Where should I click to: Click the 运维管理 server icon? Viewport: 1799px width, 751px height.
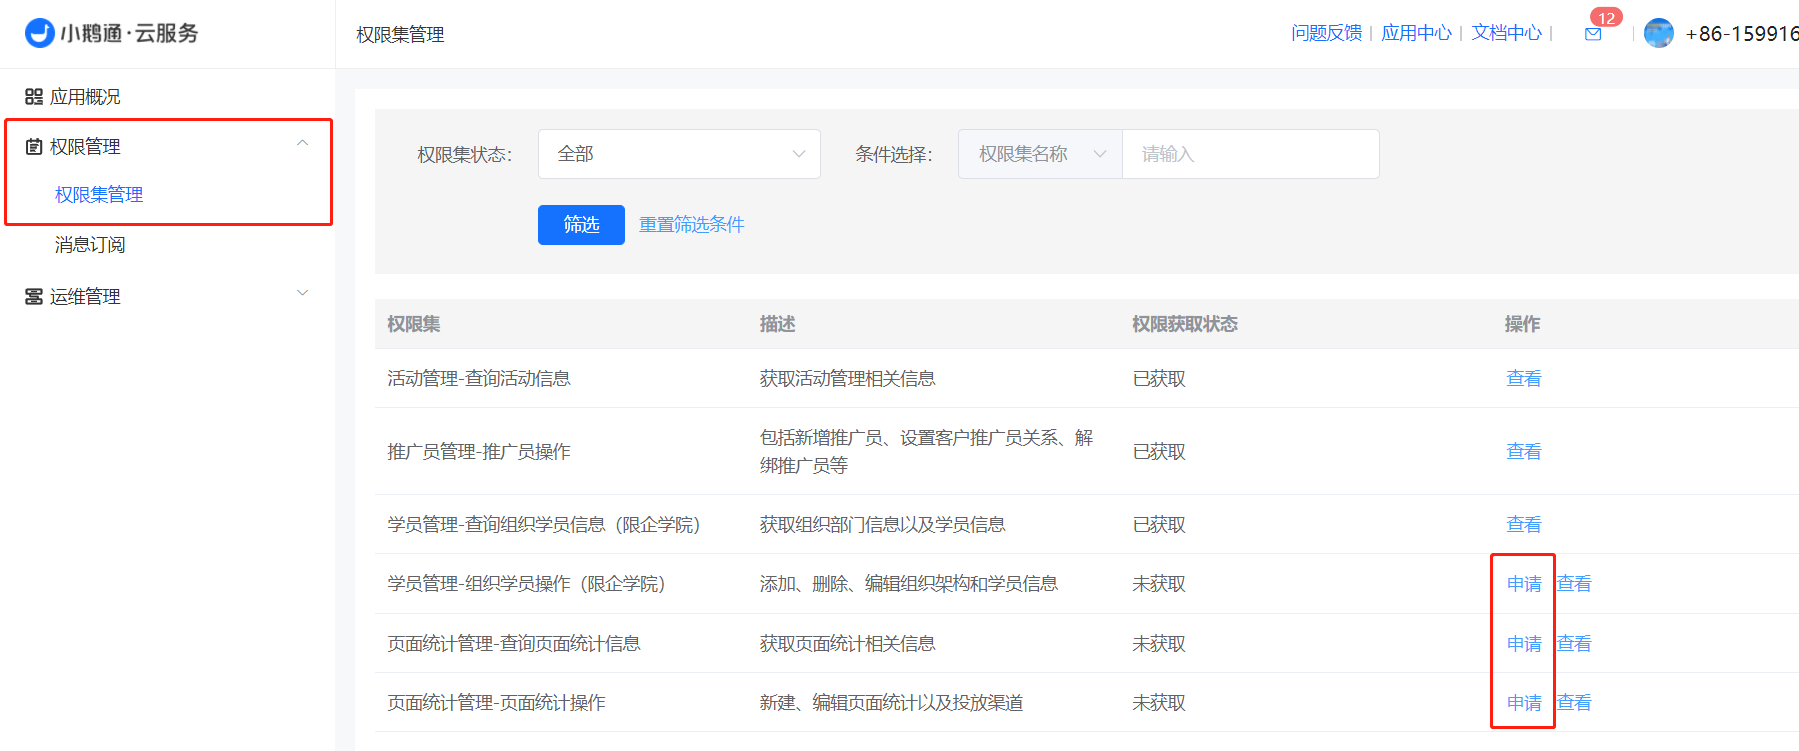(x=34, y=297)
